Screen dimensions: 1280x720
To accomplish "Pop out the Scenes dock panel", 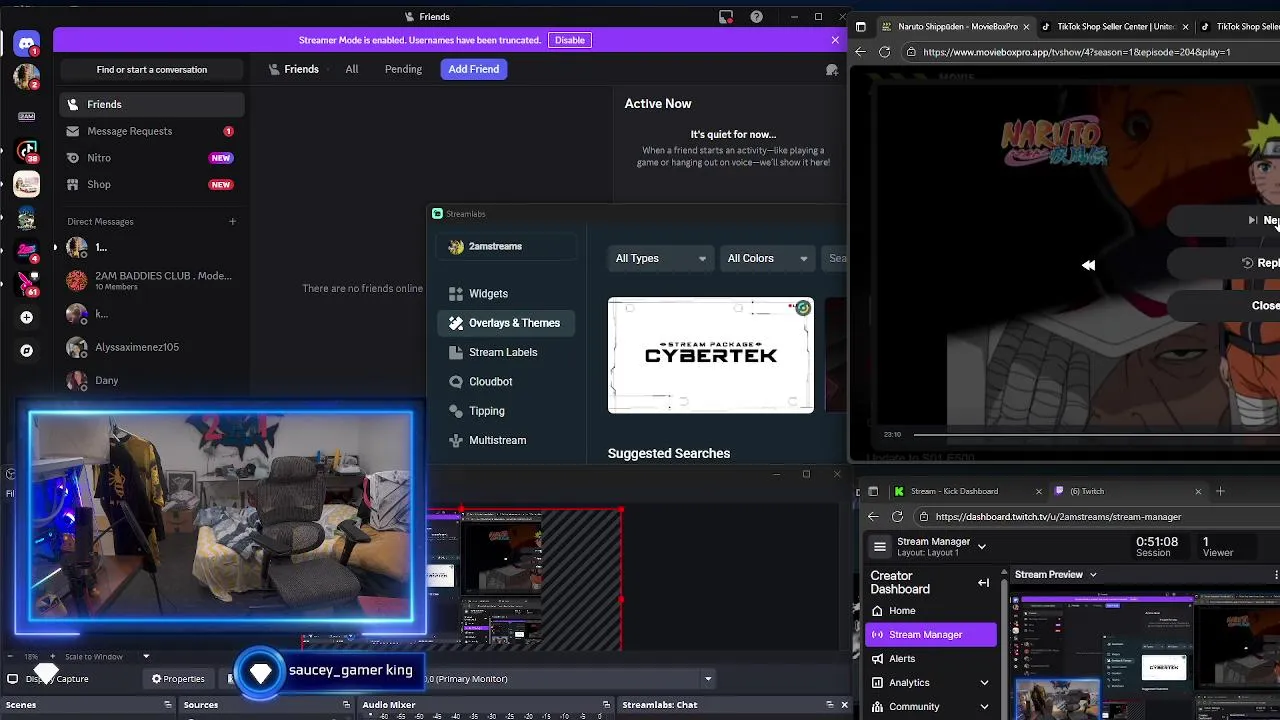I will point(168,705).
